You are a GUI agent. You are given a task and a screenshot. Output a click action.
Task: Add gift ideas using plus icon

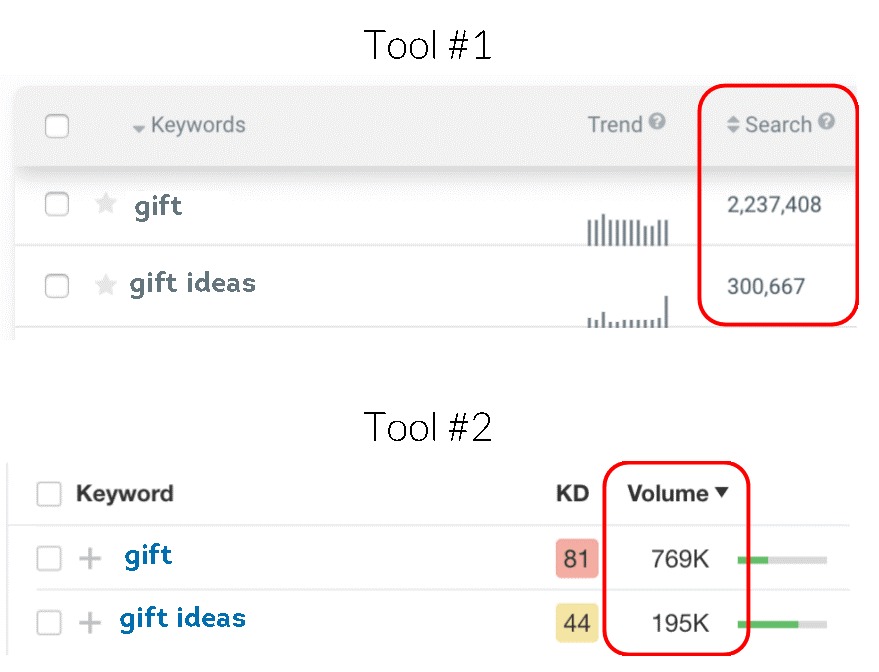tap(91, 622)
